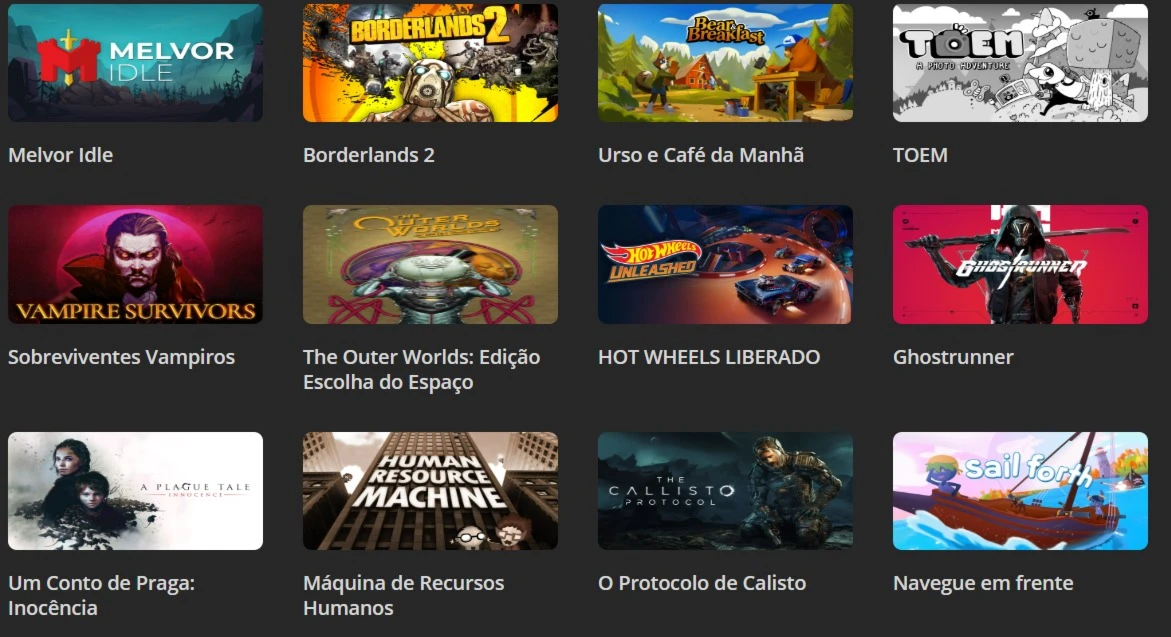Open the Vampire Survivors cover image
Viewport: 1171px width, 637px height.
[135, 264]
